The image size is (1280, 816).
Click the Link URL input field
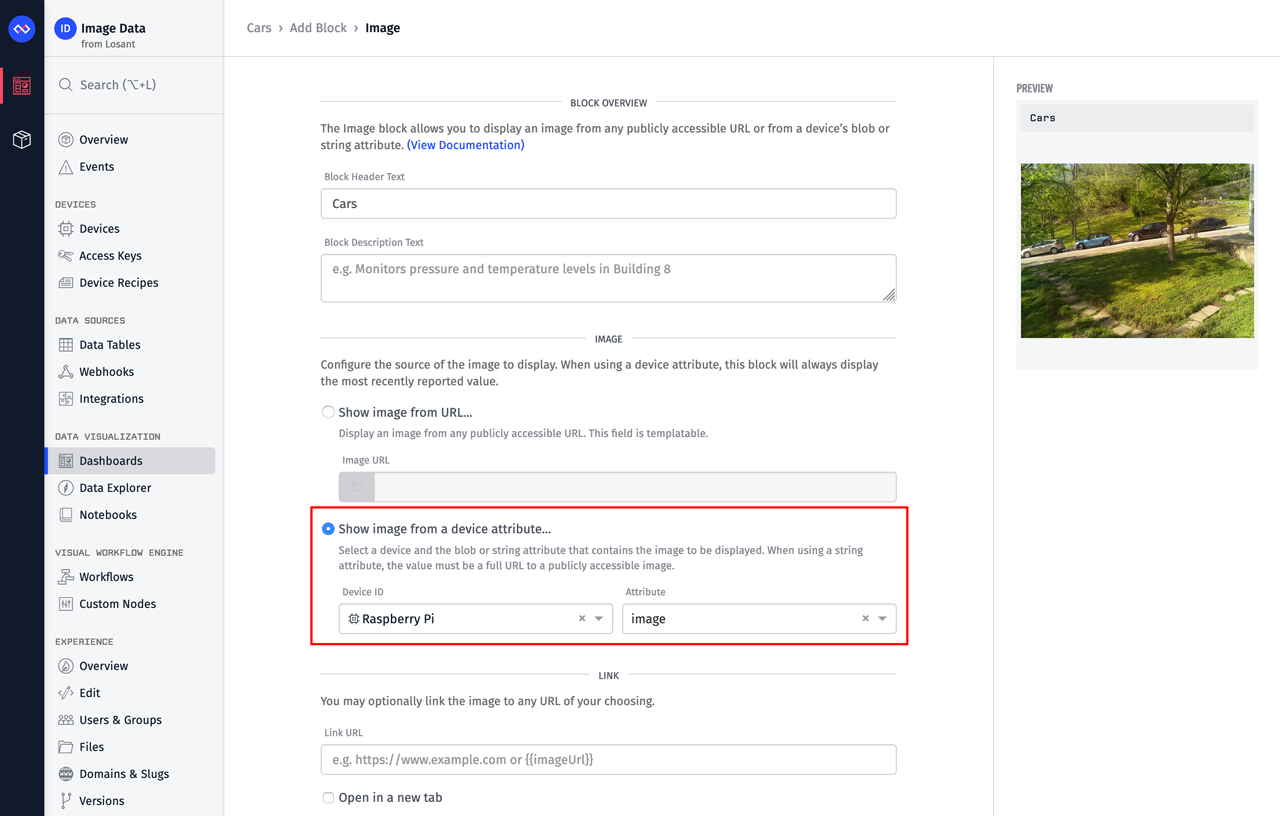(x=608, y=760)
